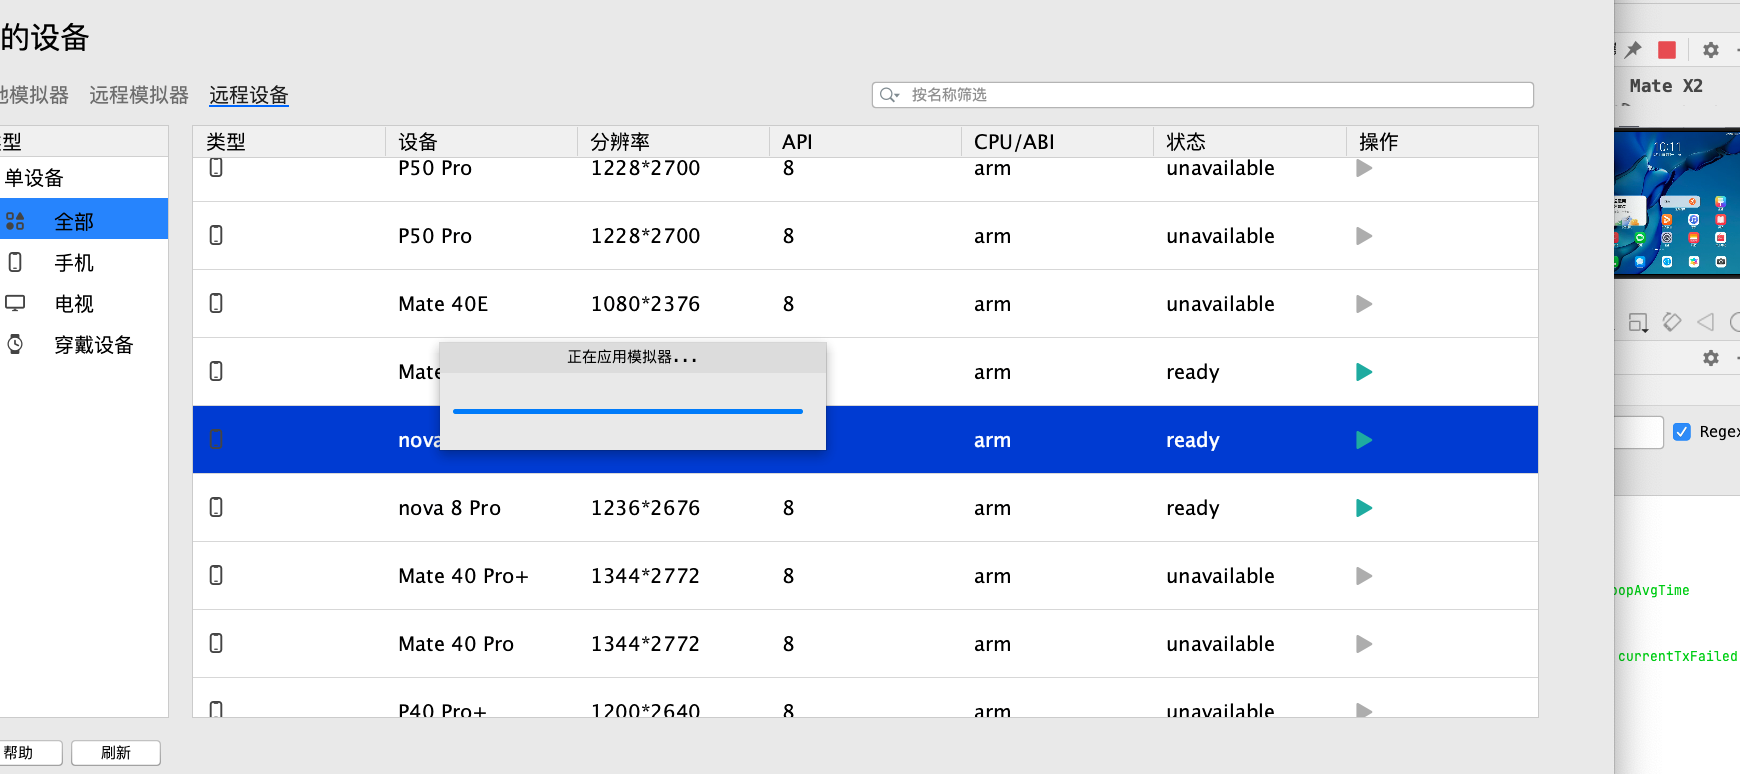
Task: Click the watch icon beside 穿戴设备
Action: [x=15, y=344]
